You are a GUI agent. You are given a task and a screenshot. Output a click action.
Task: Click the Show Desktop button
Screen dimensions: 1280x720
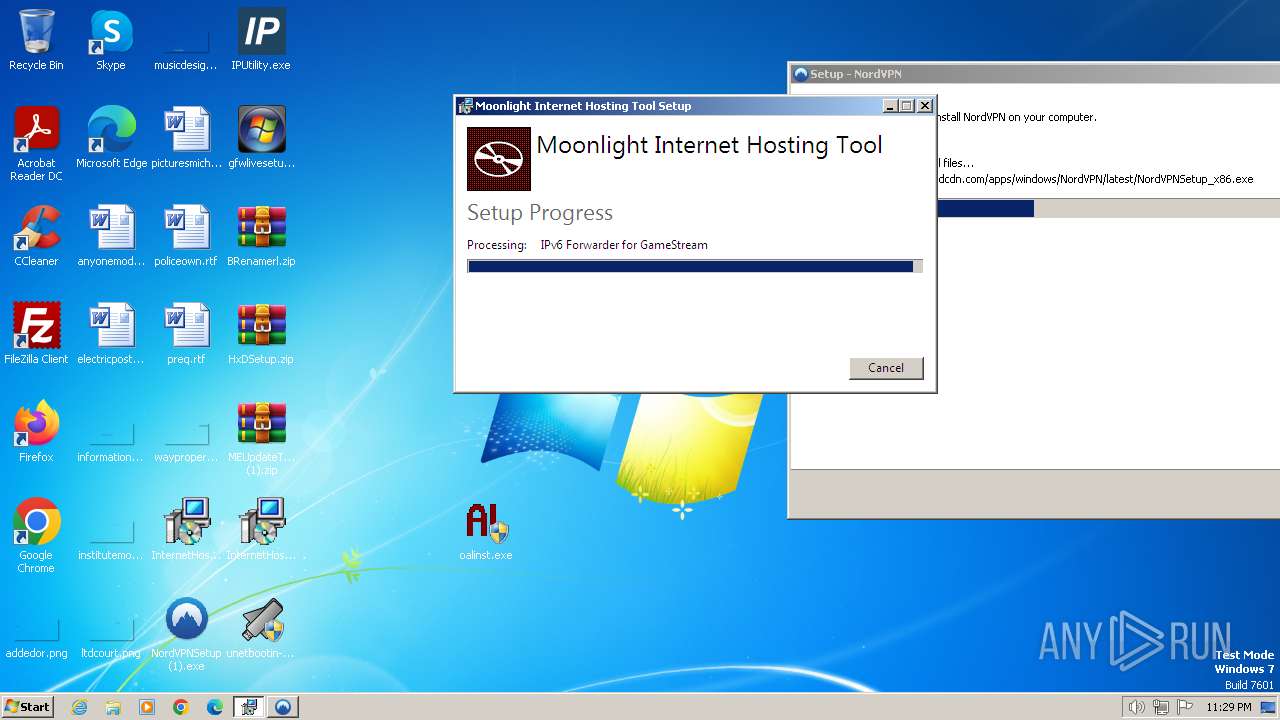pyautogui.click(x=1270, y=707)
